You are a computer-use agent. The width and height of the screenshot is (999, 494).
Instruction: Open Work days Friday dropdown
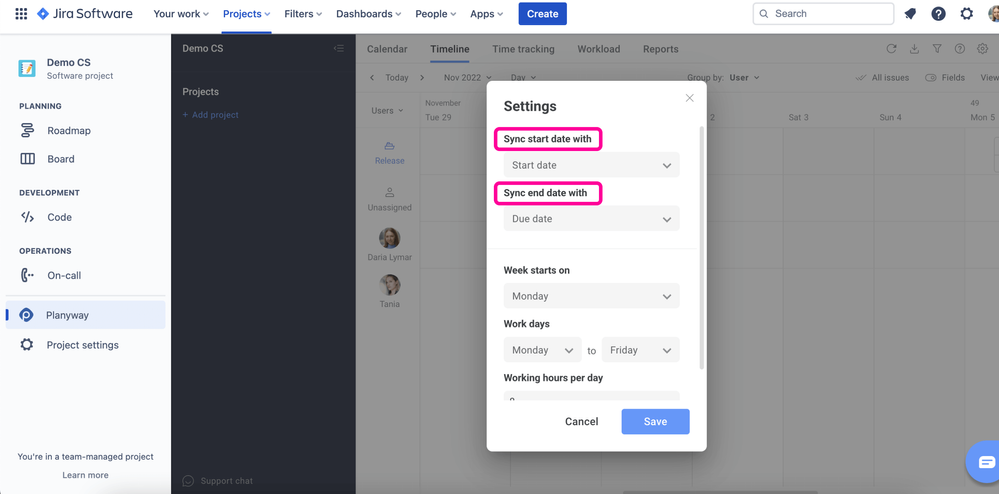(x=640, y=350)
